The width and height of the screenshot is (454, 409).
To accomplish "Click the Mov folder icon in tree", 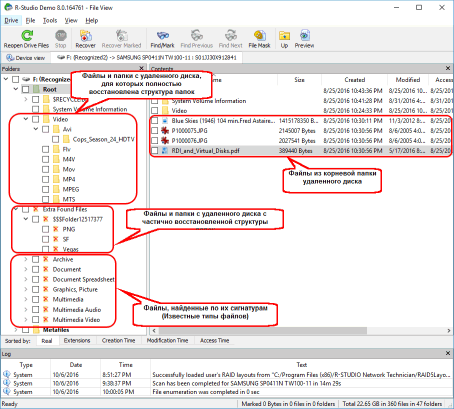I will click(x=56, y=169).
